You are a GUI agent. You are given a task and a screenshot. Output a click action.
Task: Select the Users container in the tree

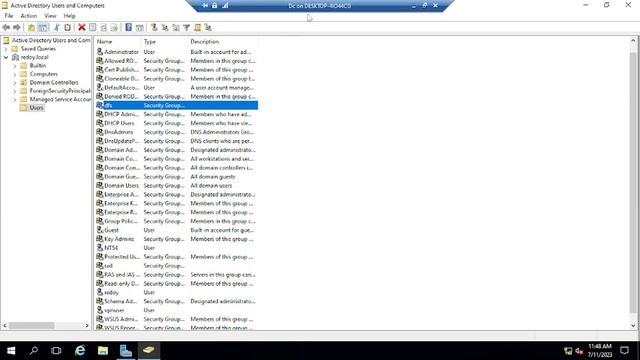(36, 108)
